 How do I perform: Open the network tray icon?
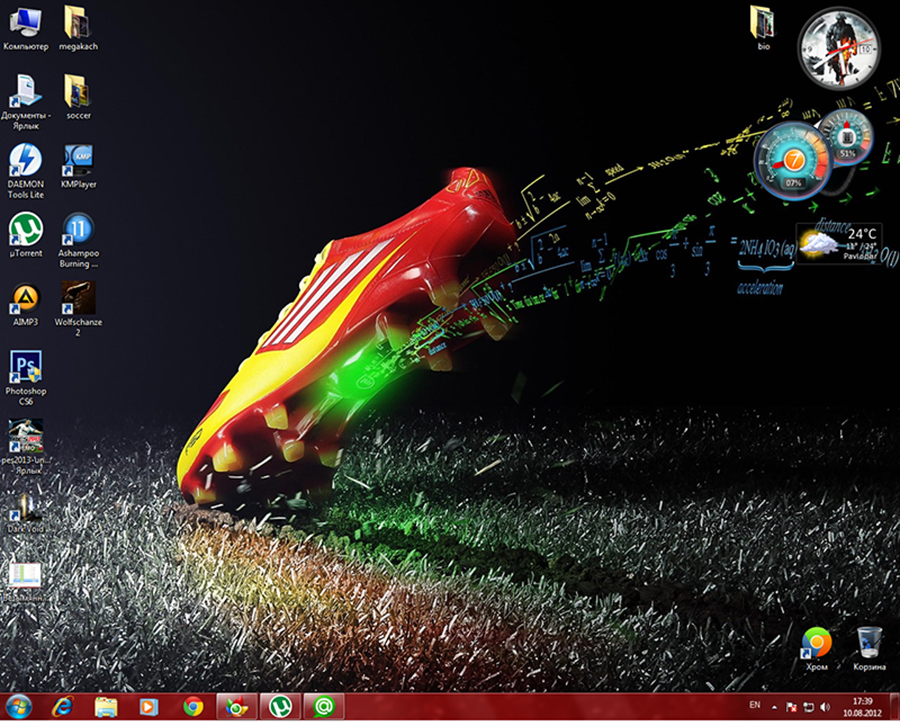point(808,708)
